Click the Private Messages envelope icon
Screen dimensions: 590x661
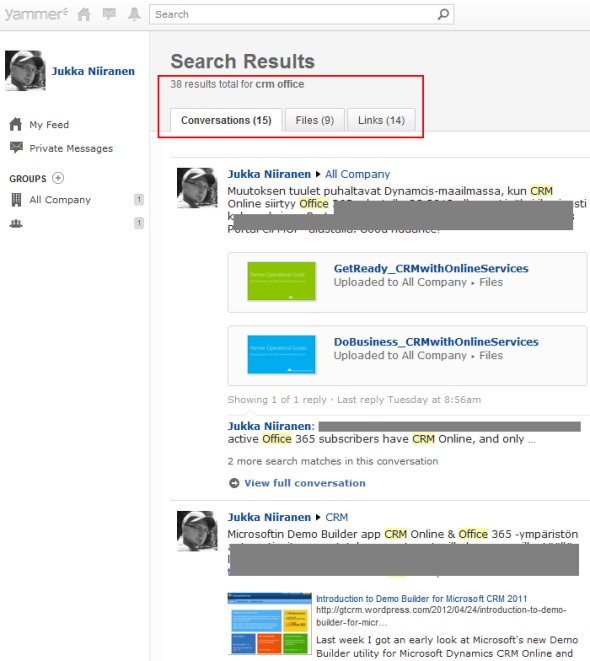pos(16,148)
